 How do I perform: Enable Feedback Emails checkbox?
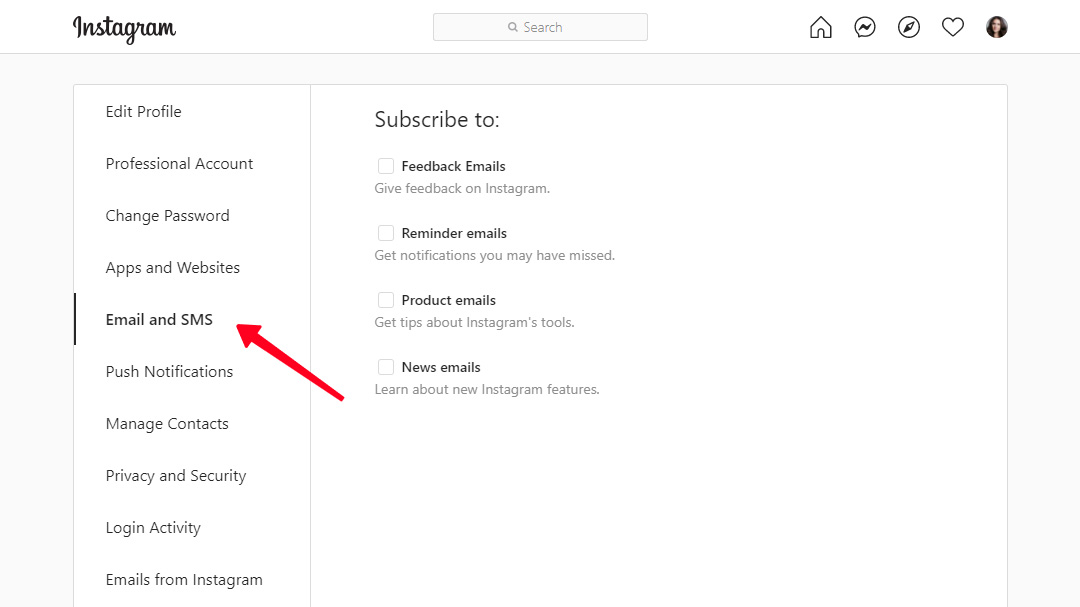tap(386, 166)
